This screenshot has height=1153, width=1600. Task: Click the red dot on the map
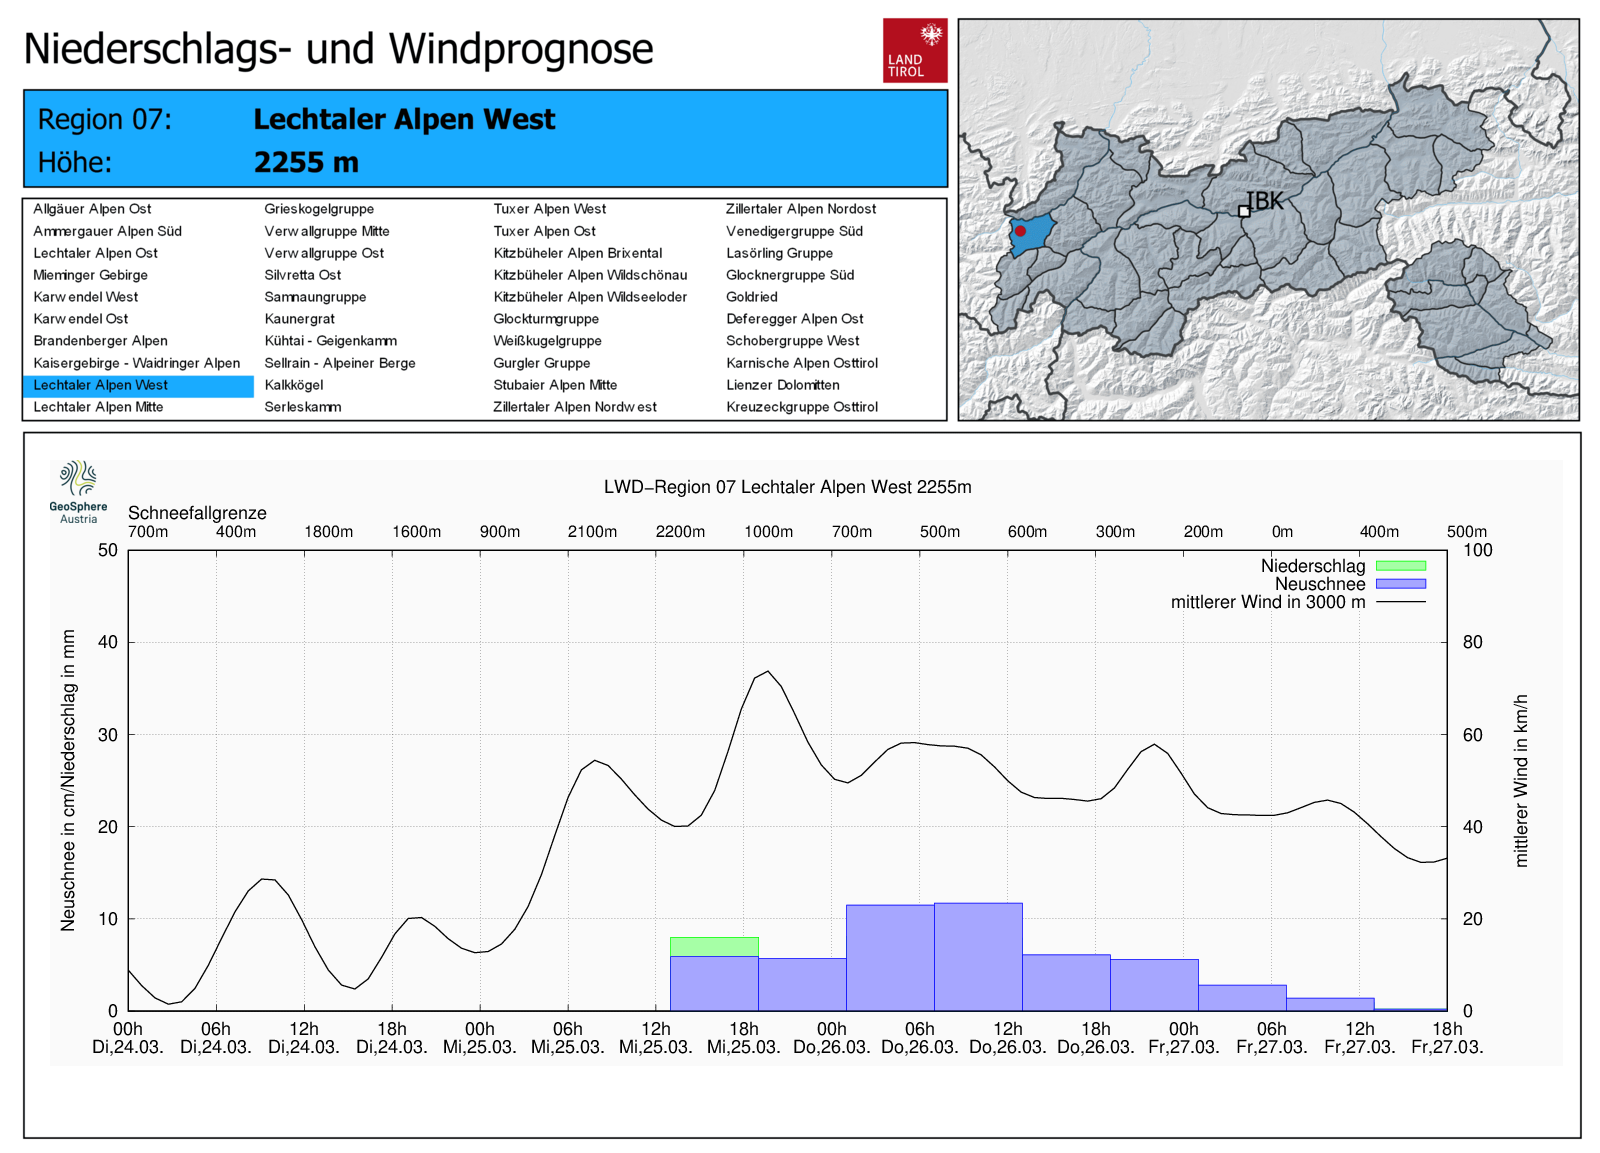pyautogui.click(x=1020, y=231)
